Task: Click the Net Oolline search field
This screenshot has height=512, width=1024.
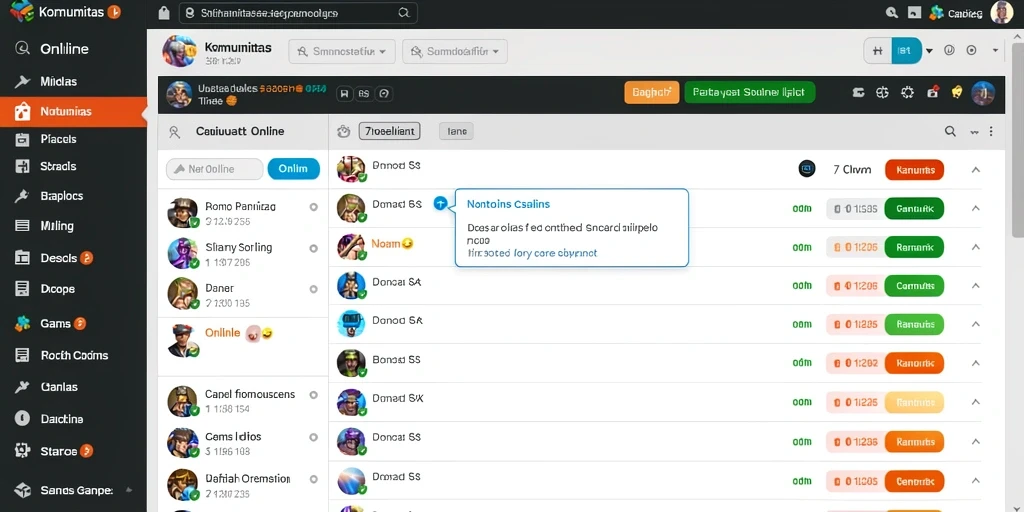Action: click(x=215, y=168)
